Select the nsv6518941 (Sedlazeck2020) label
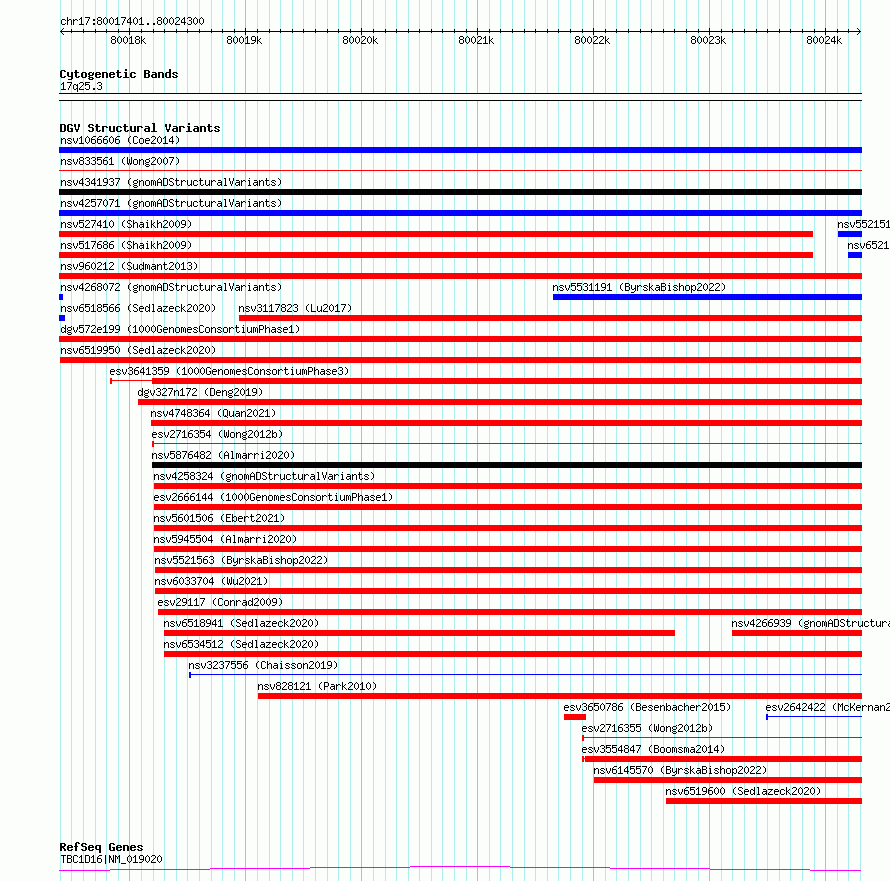 [241, 623]
